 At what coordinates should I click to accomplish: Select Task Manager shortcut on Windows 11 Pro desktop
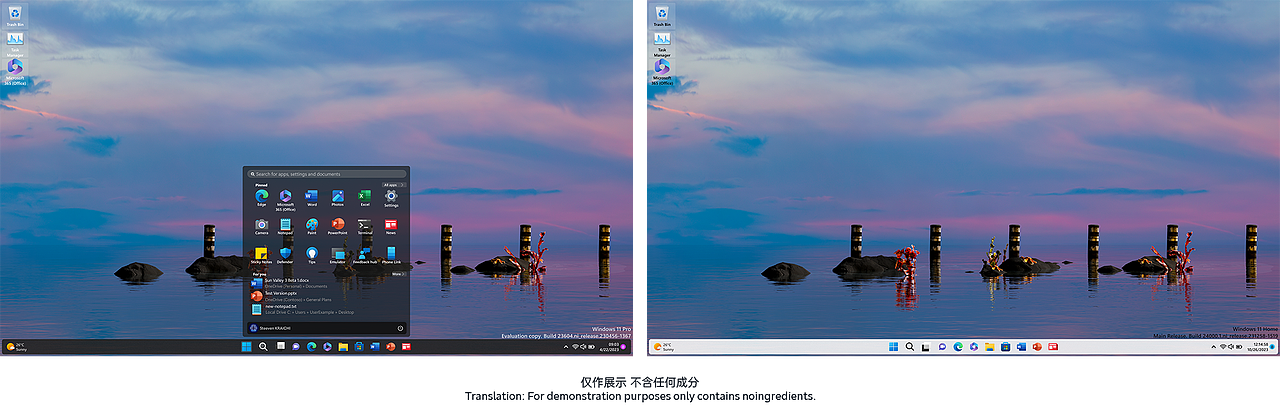tap(15, 43)
